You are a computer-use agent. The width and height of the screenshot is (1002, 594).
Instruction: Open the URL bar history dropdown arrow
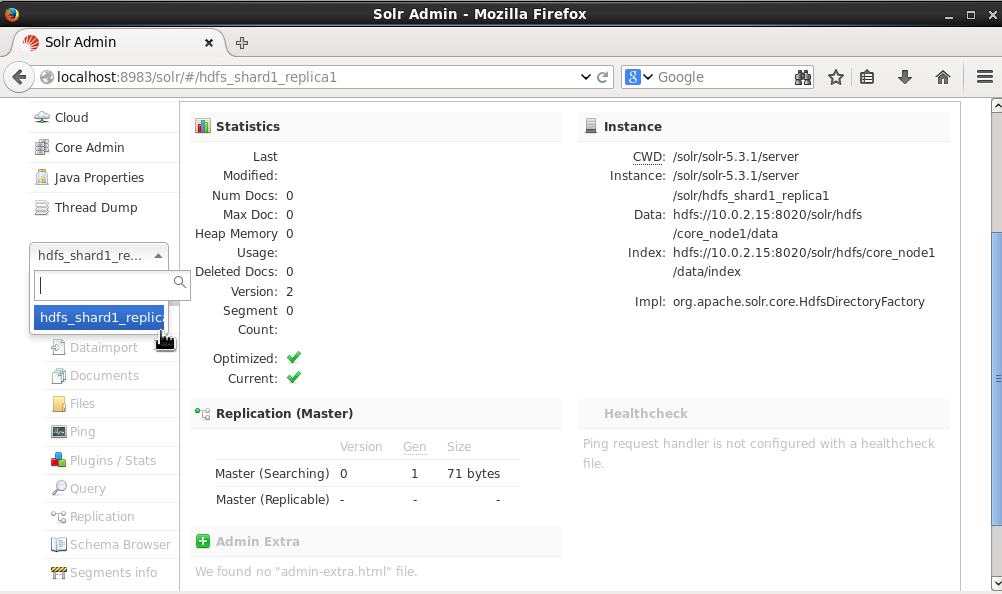click(585, 77)
